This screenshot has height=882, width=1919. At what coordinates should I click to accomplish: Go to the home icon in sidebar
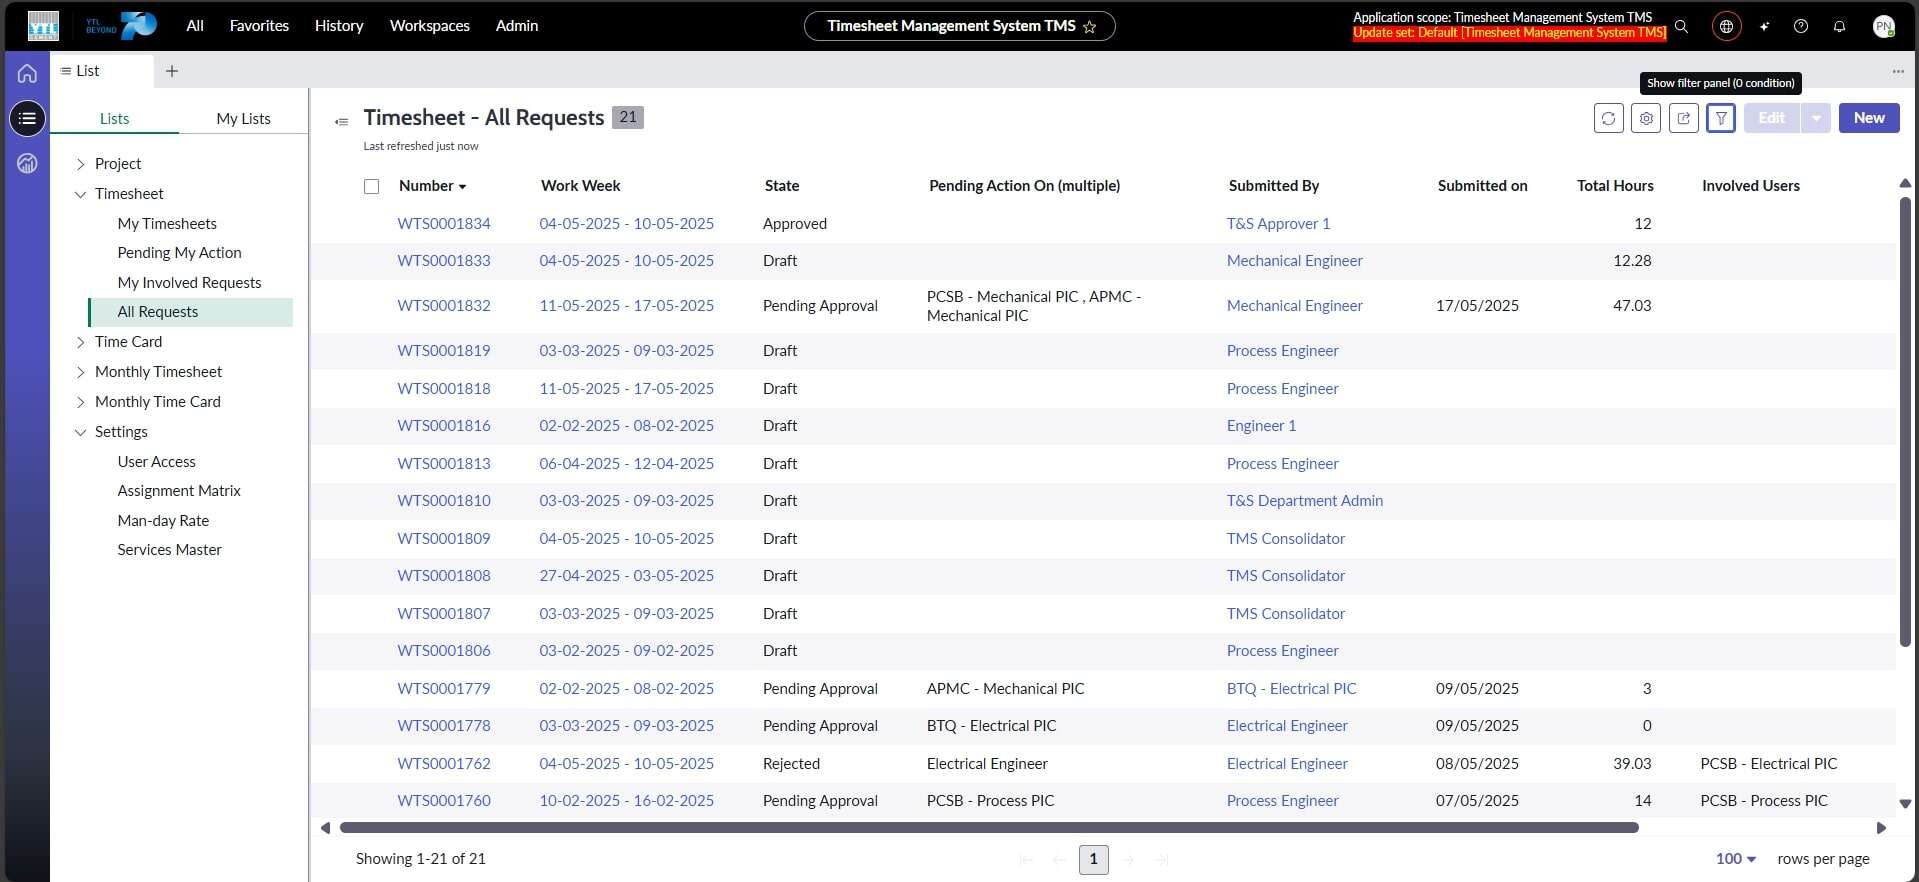coord(27,73)
